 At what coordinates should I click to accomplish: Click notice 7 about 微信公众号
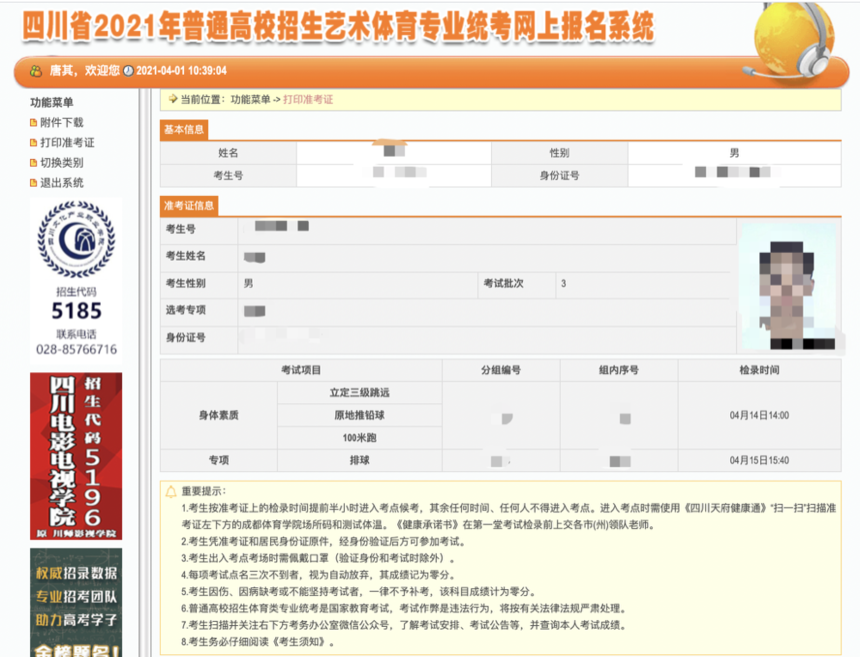point(404,625)
